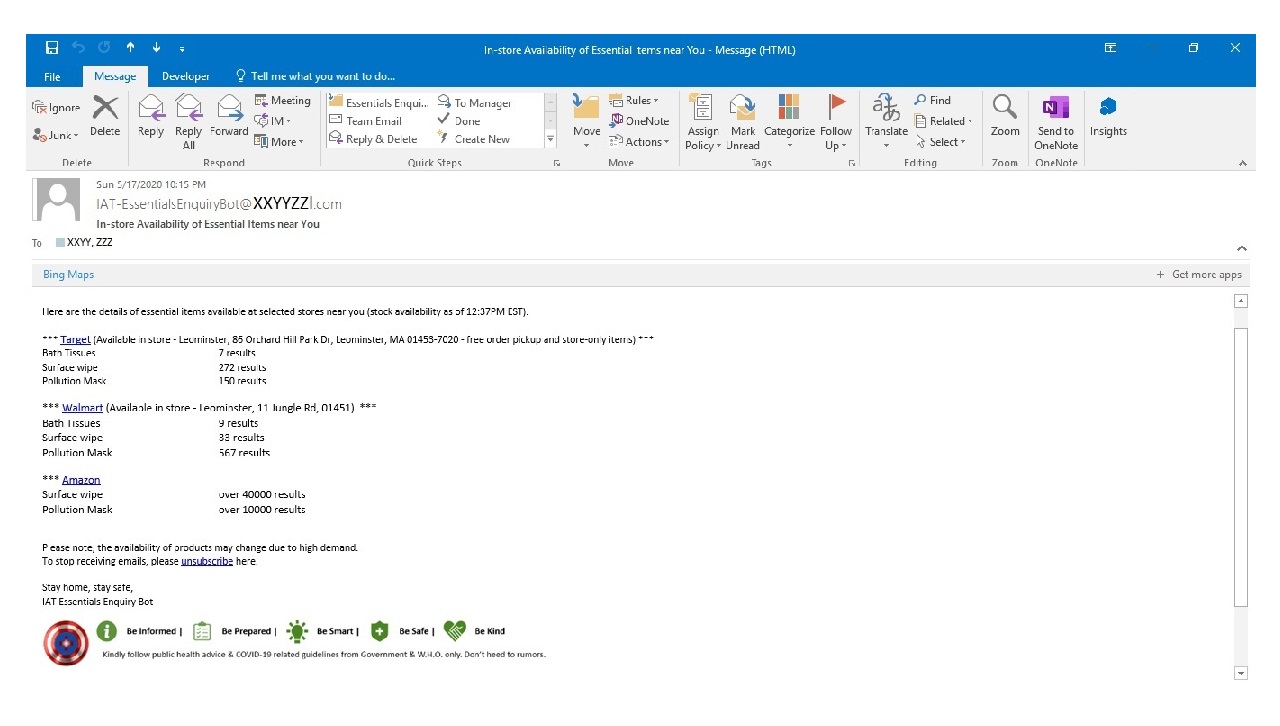
Task: Reply with a Meeting
Action: tap(282, 100)
